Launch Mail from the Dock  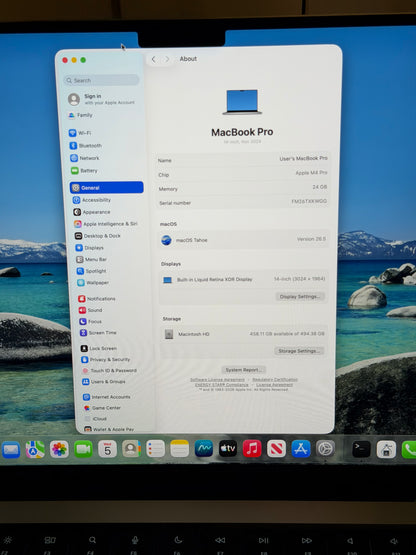coord(11,450)
